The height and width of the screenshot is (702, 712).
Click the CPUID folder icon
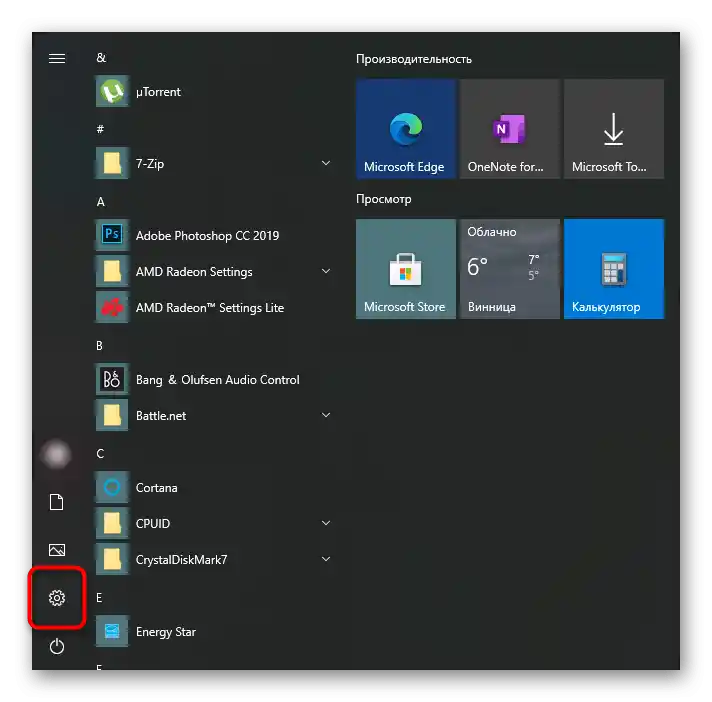click(112, 523)
